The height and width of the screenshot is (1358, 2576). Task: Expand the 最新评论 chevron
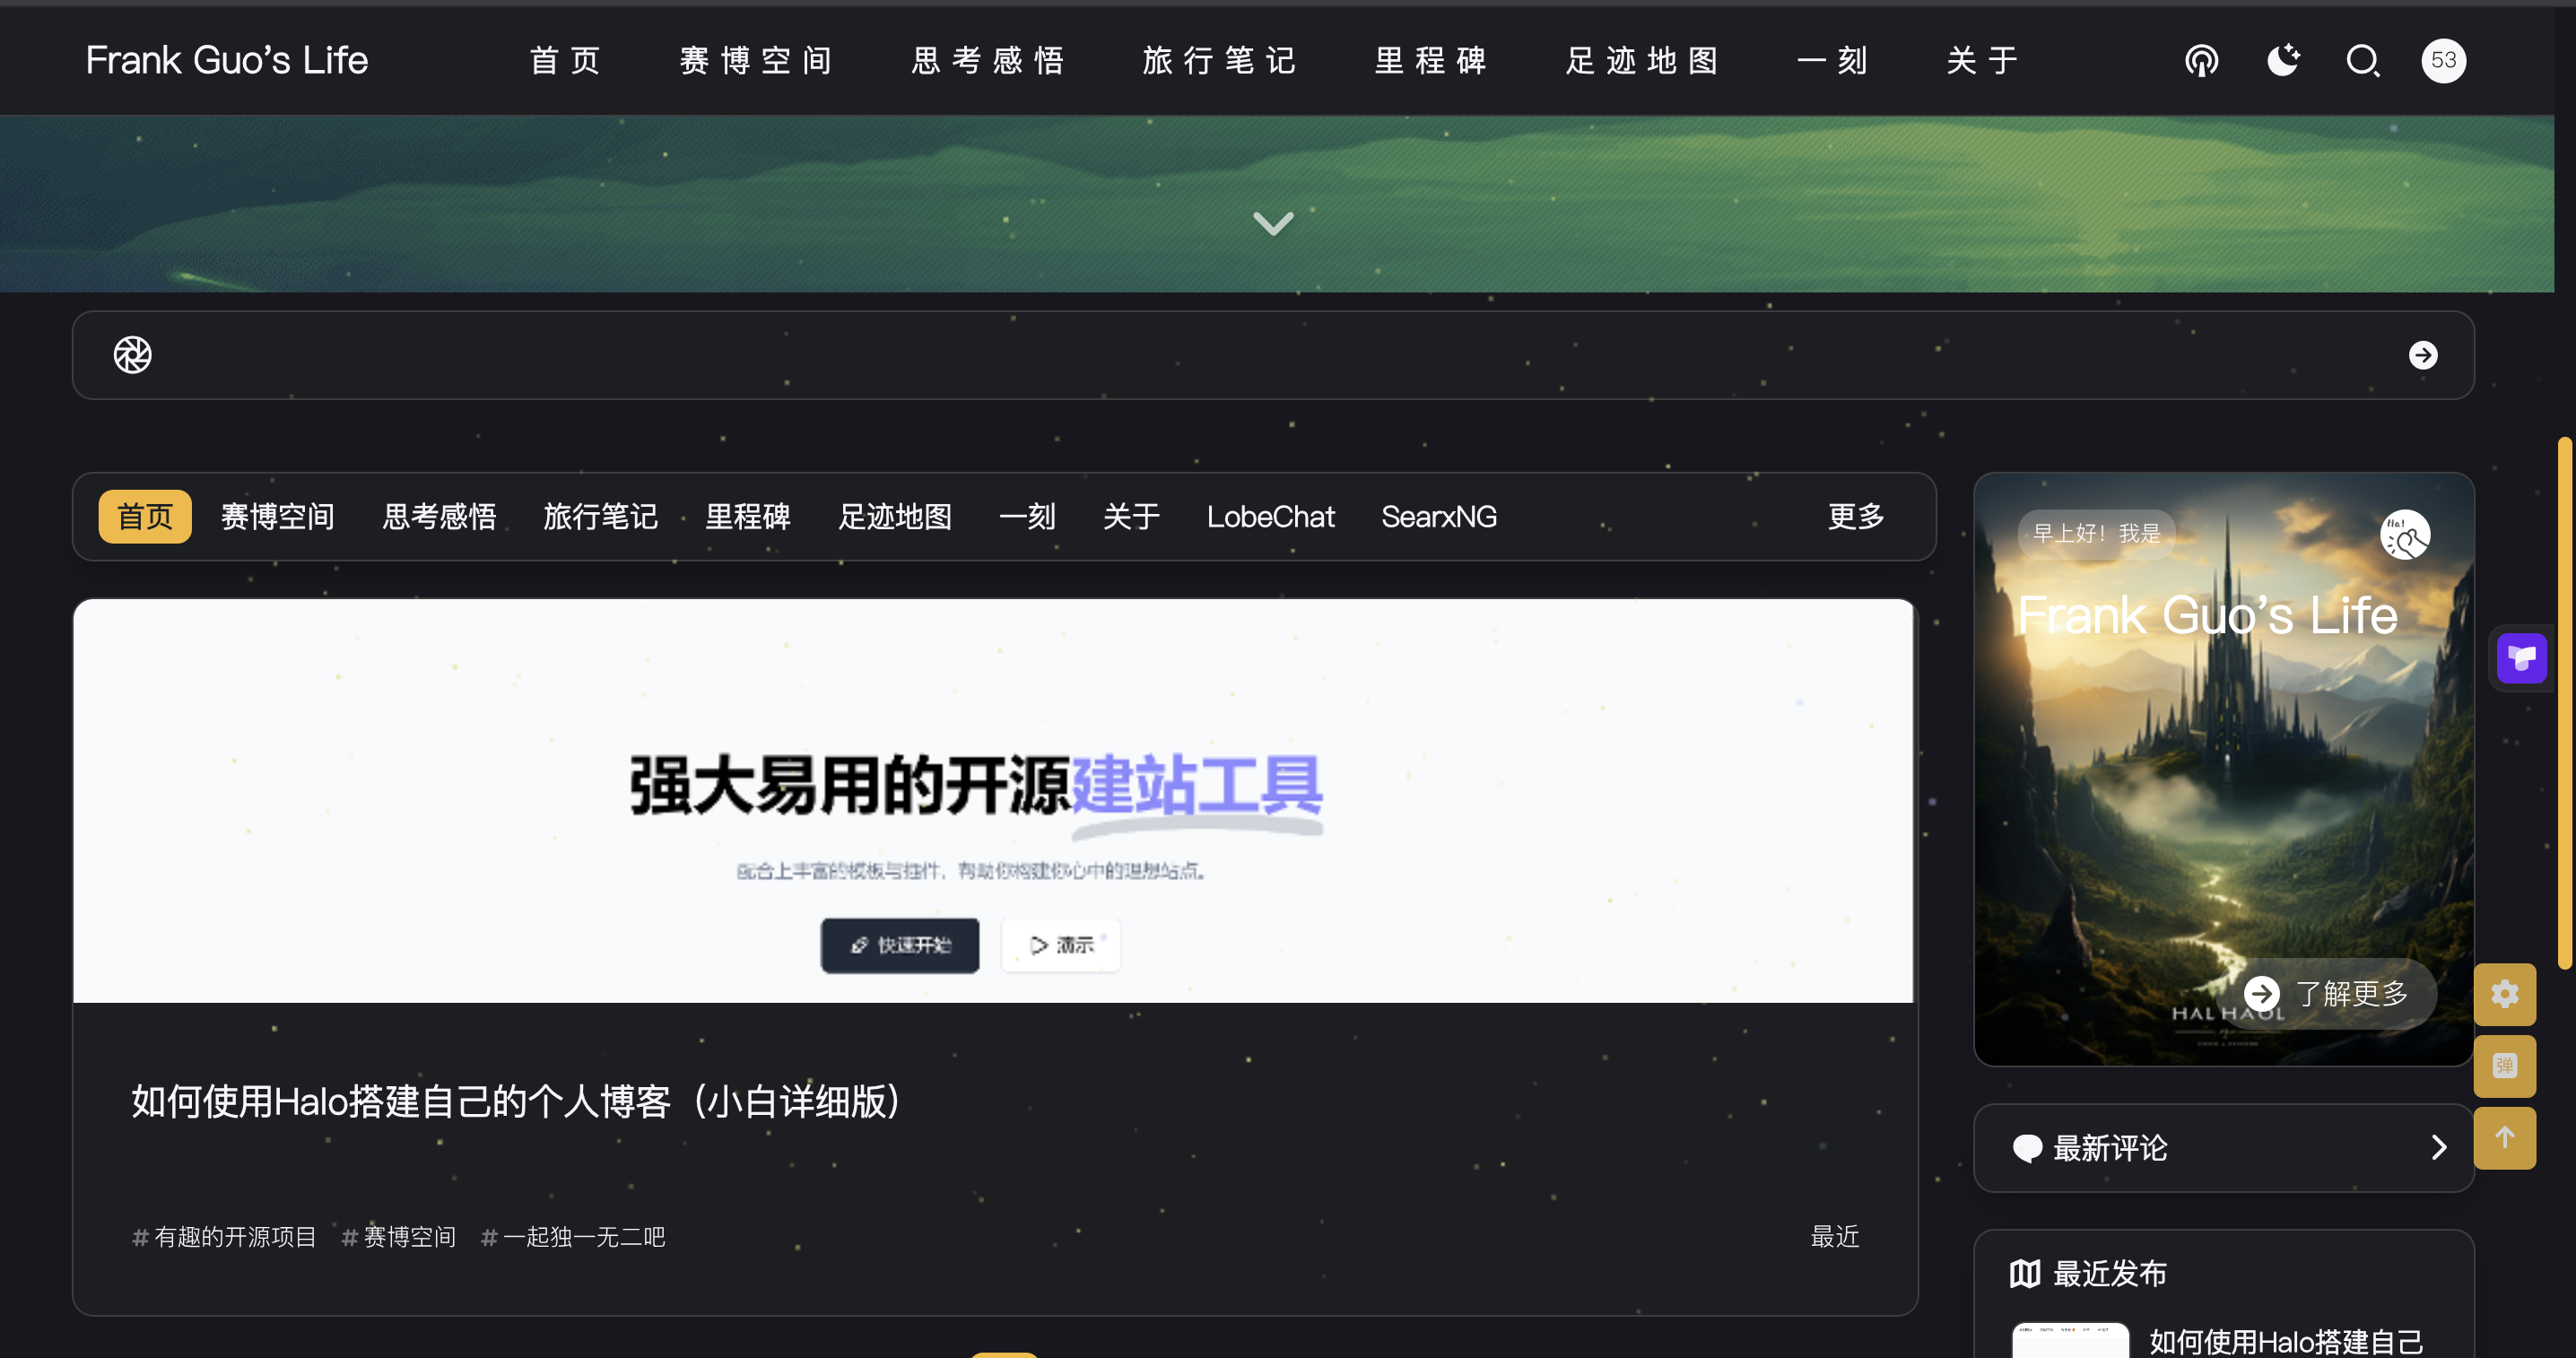pyautogui.click(x=2438, y=1148)
